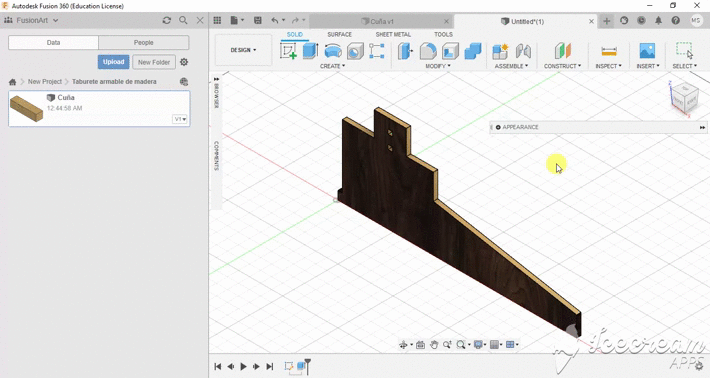
Task: Switch to the Data tab
Action: coord(53,43)
